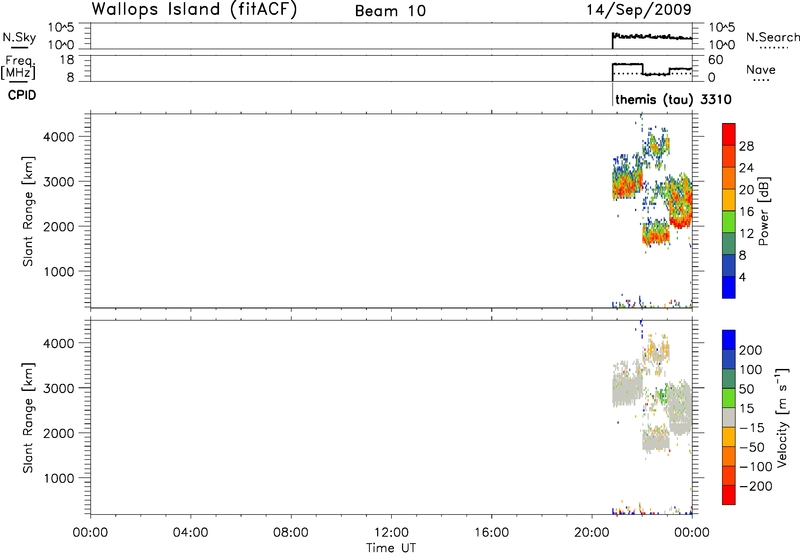800x554 pixels.
Task: Click the '100' label on Velocity colorbar
Action: (x=751, y=370)
